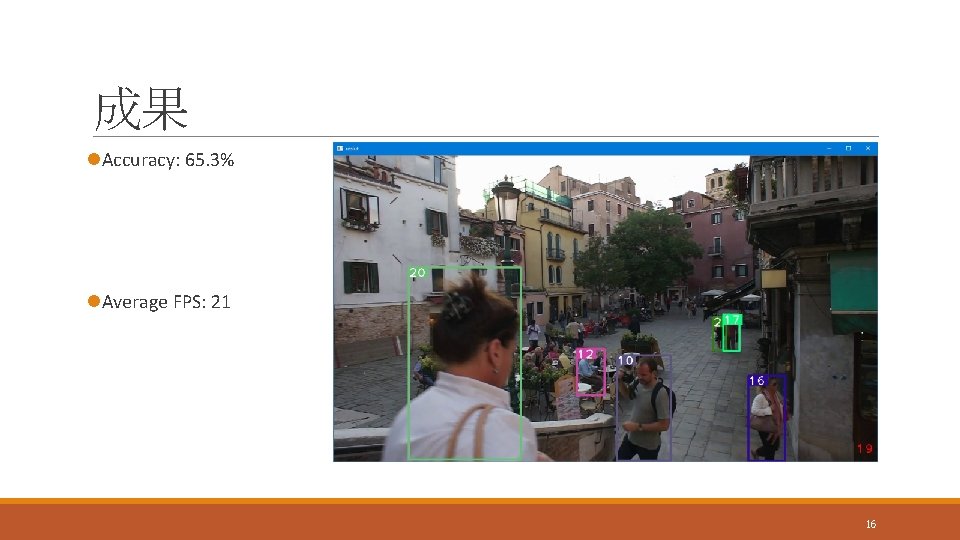Image resolution: width=960 pixels, height=540 pixels.
Task: Select the "Average FPS: 21" bullet text
Action: [x=166, y=302]
